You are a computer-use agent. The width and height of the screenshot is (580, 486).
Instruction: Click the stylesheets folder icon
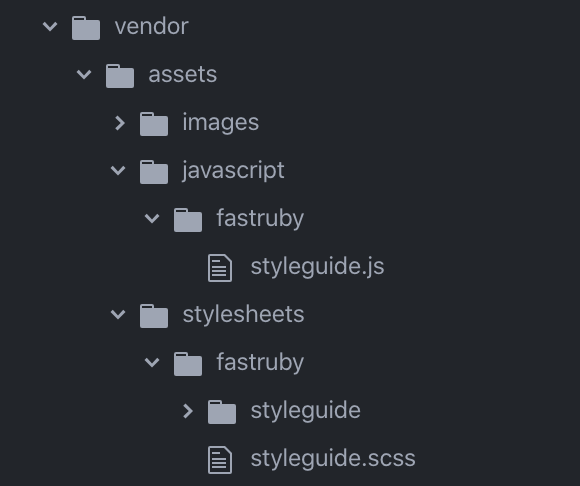pos(154,316)
